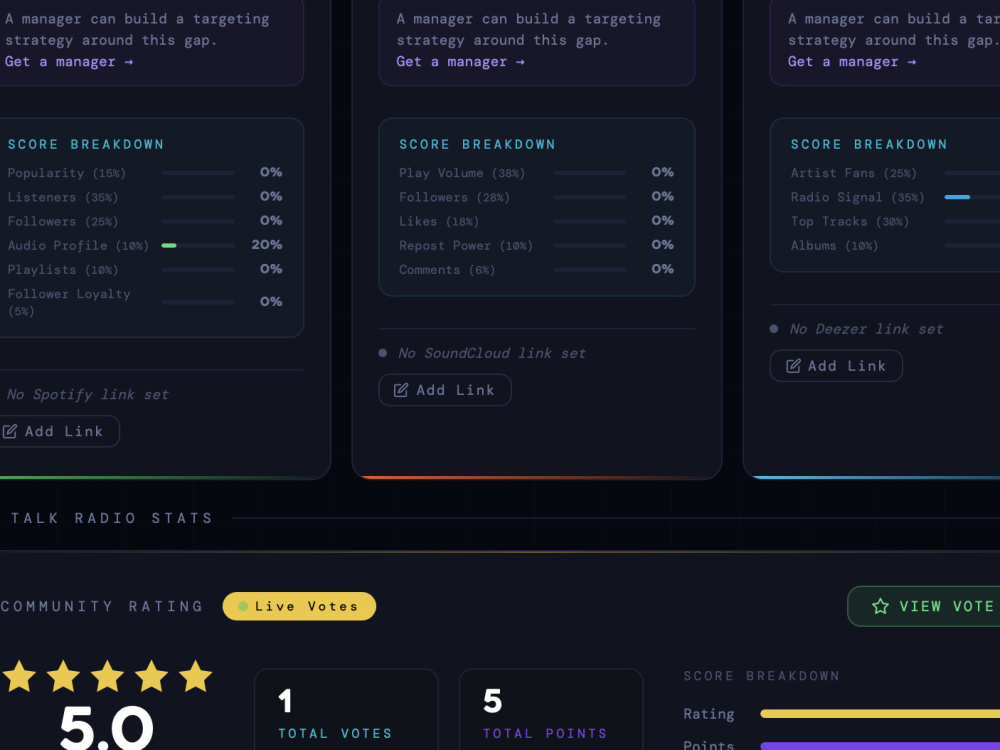
Task: Click the purple Points bar
Action: point(880,746)
